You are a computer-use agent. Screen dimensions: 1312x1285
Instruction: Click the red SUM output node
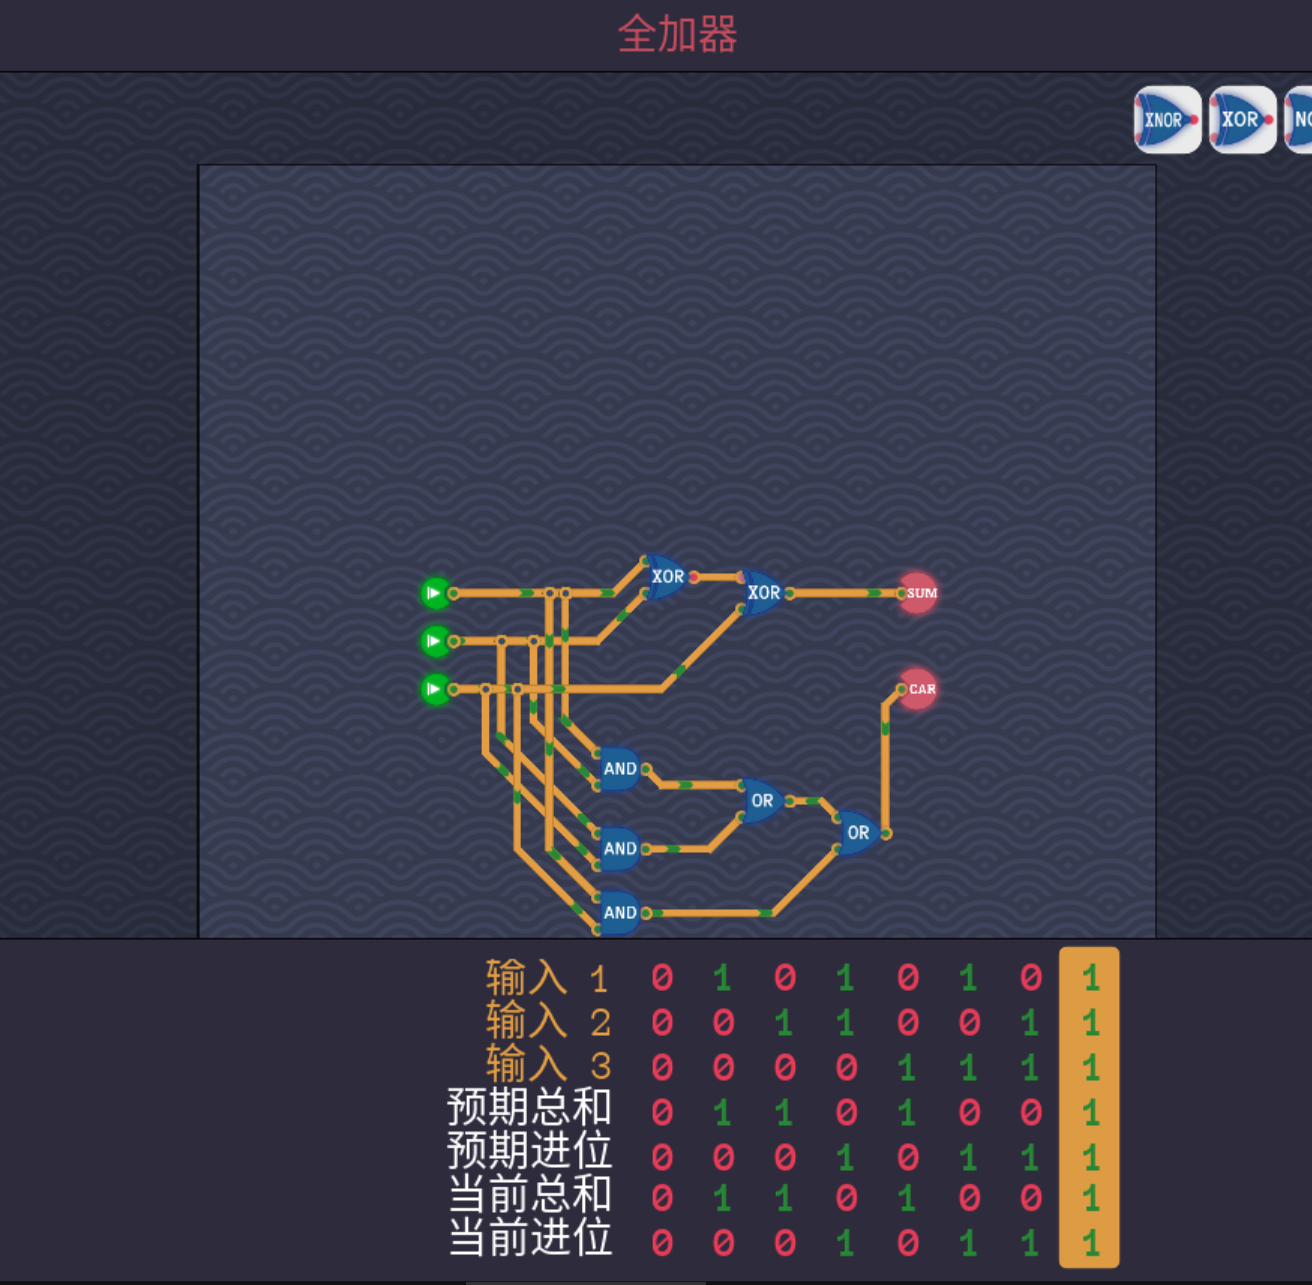point(919,593)
